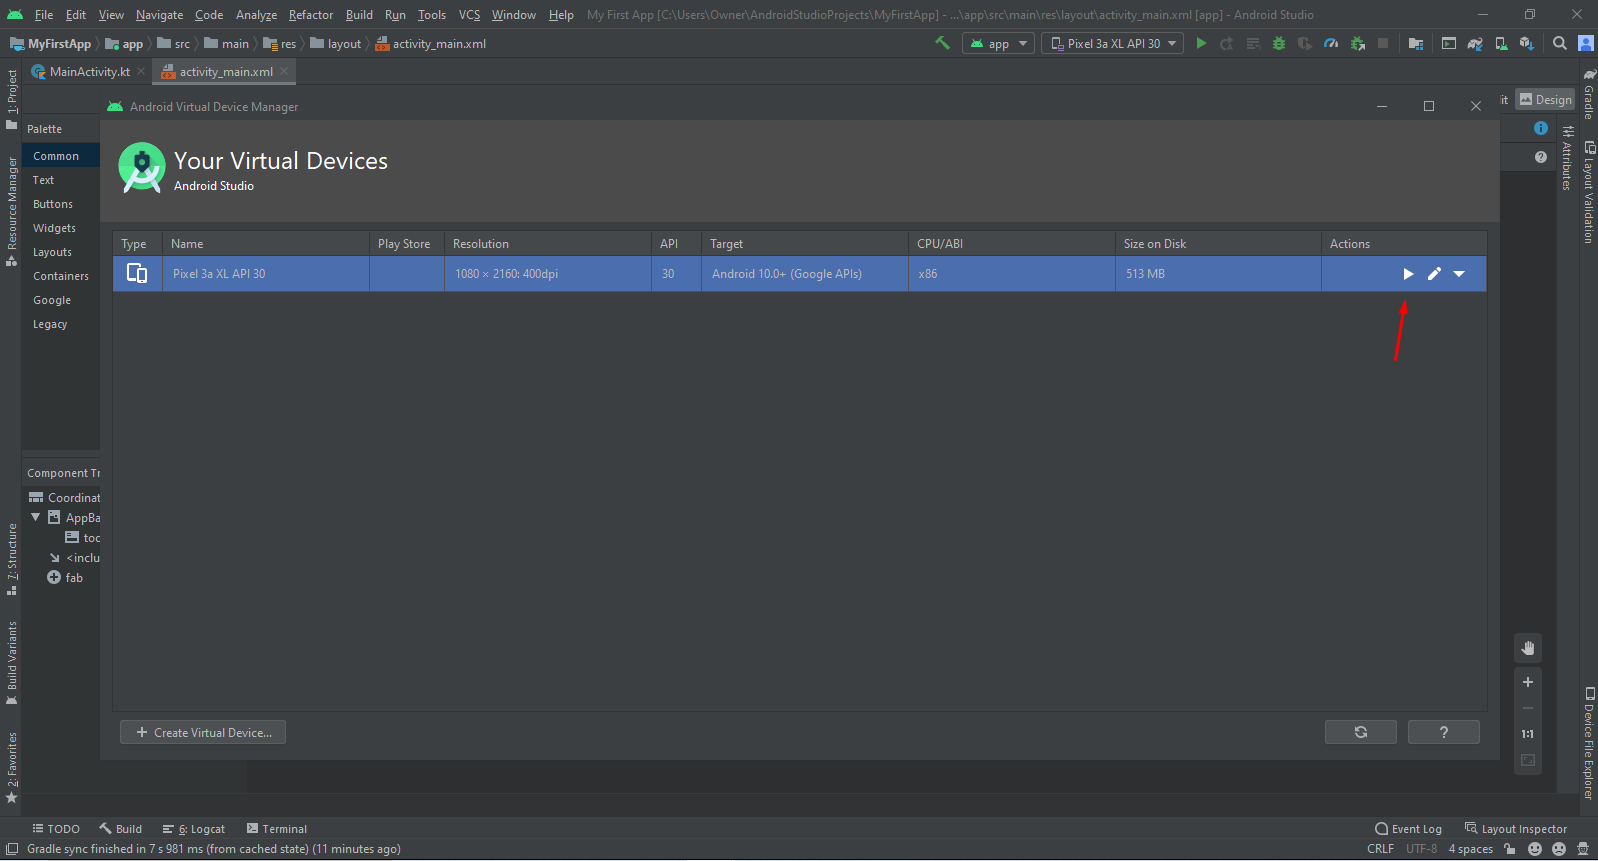Click the Profile app gauge icon
This screenshot has height=861, width=1598.
point(1331,44)
